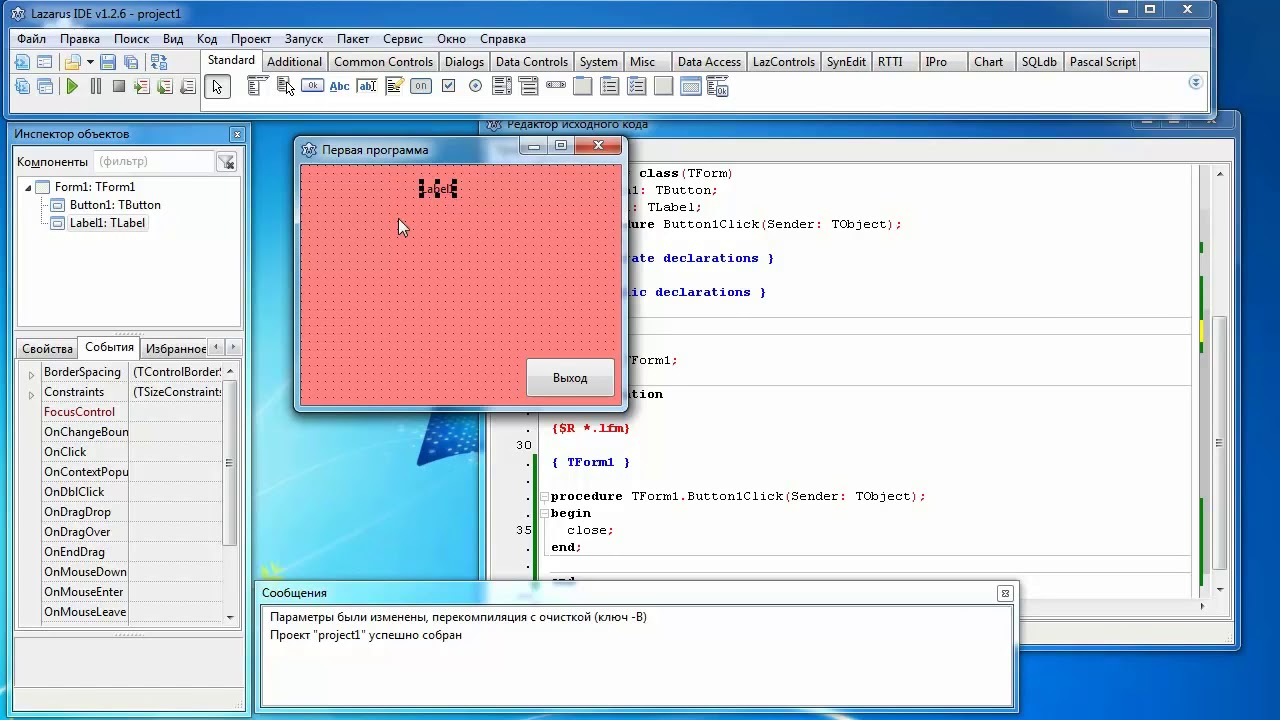Select the TGroupBox component icon
1280x720 pixels.
(583, 86)
